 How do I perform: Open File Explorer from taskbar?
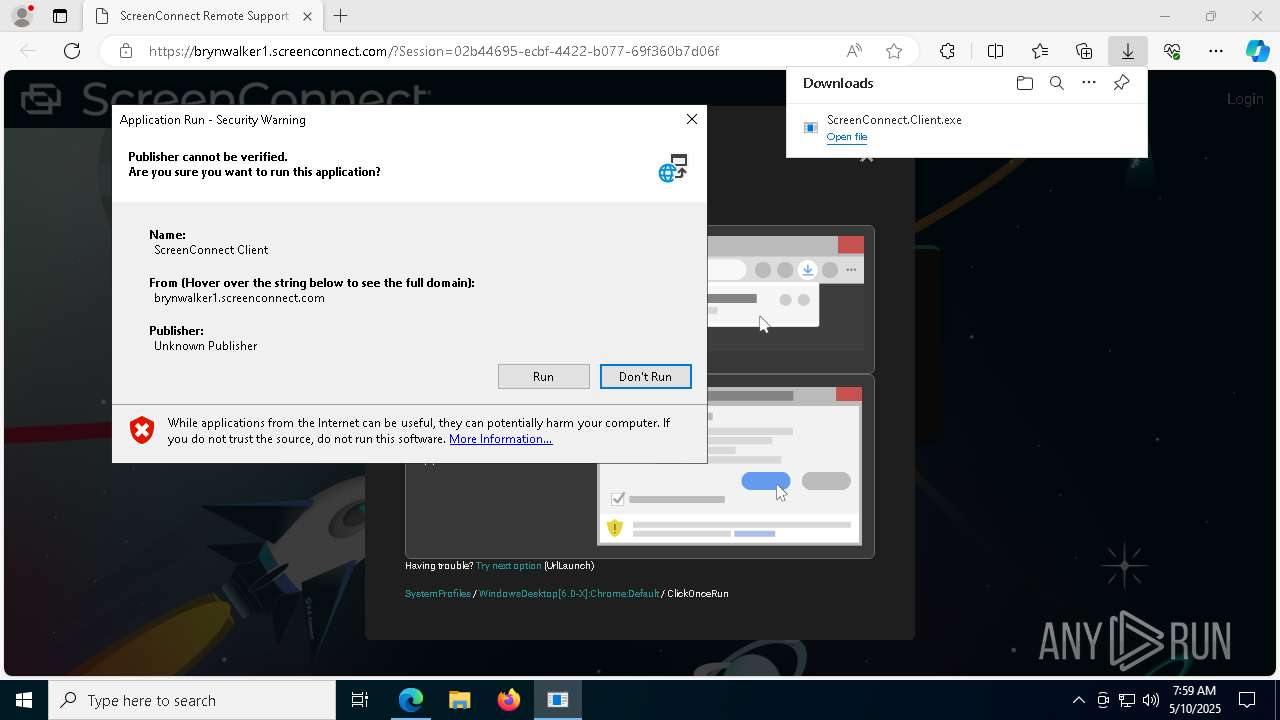click(x=459, y=700)
